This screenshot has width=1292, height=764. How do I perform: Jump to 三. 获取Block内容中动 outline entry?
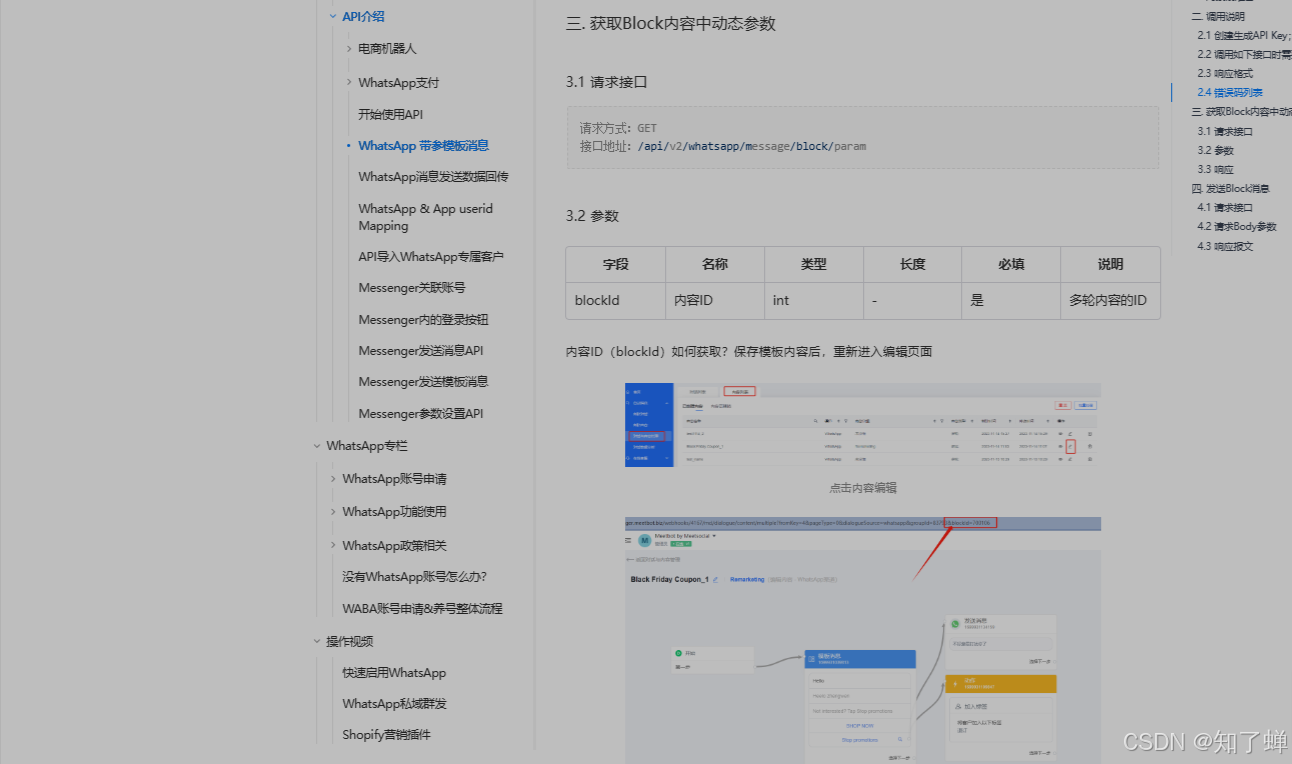(x=1241, y=112)
